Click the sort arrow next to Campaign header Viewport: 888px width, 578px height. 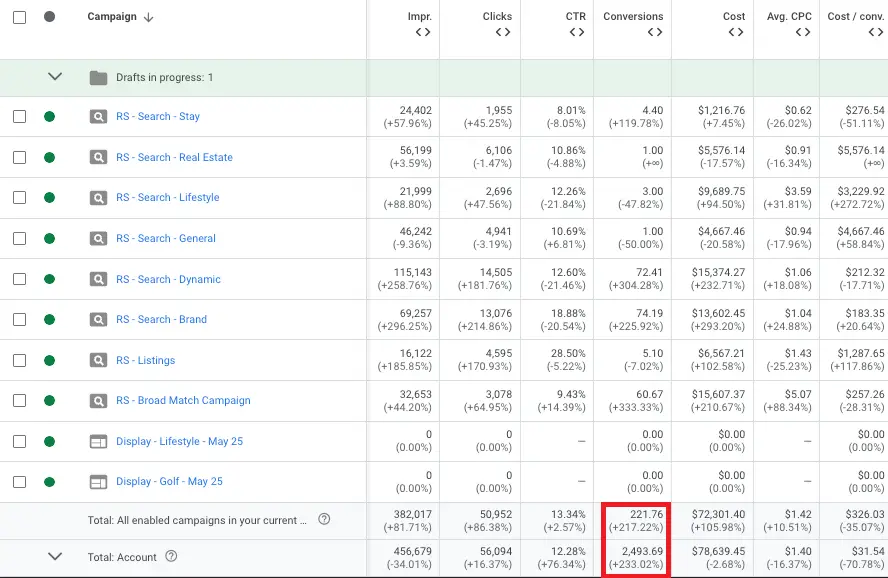click(148, 18)
